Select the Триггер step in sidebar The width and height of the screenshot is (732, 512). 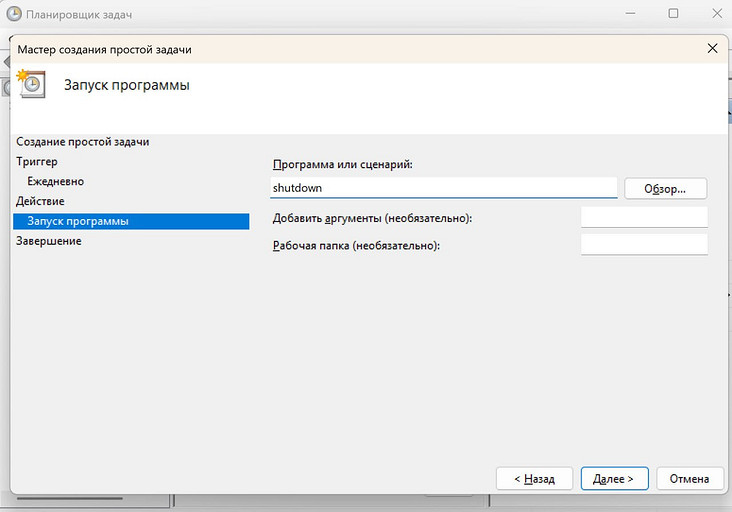coord(37,162)
